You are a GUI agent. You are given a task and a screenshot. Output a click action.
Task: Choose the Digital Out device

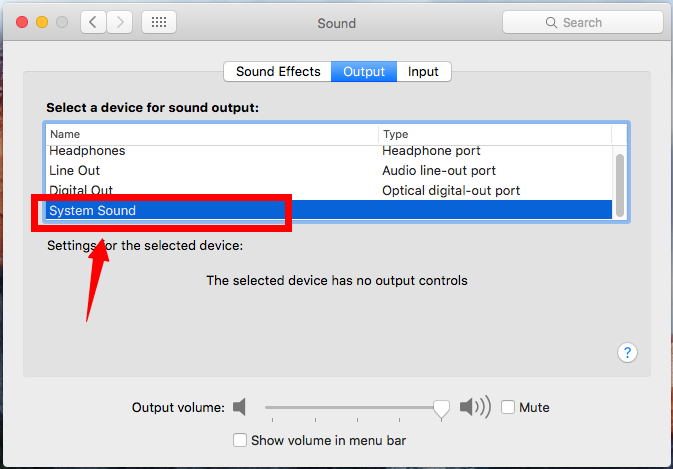329,190
